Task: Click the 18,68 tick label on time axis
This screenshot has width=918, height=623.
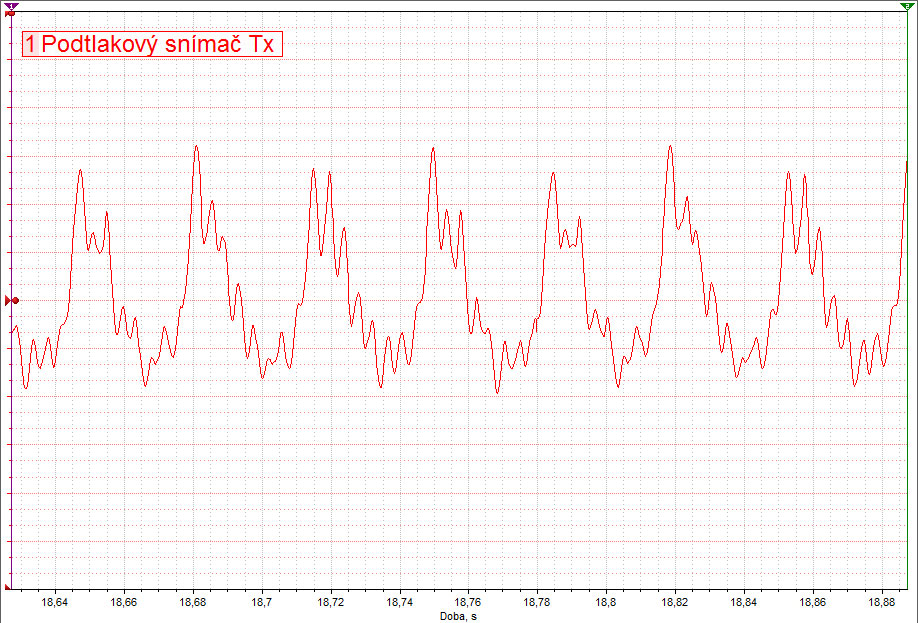Action: point(192,603)
